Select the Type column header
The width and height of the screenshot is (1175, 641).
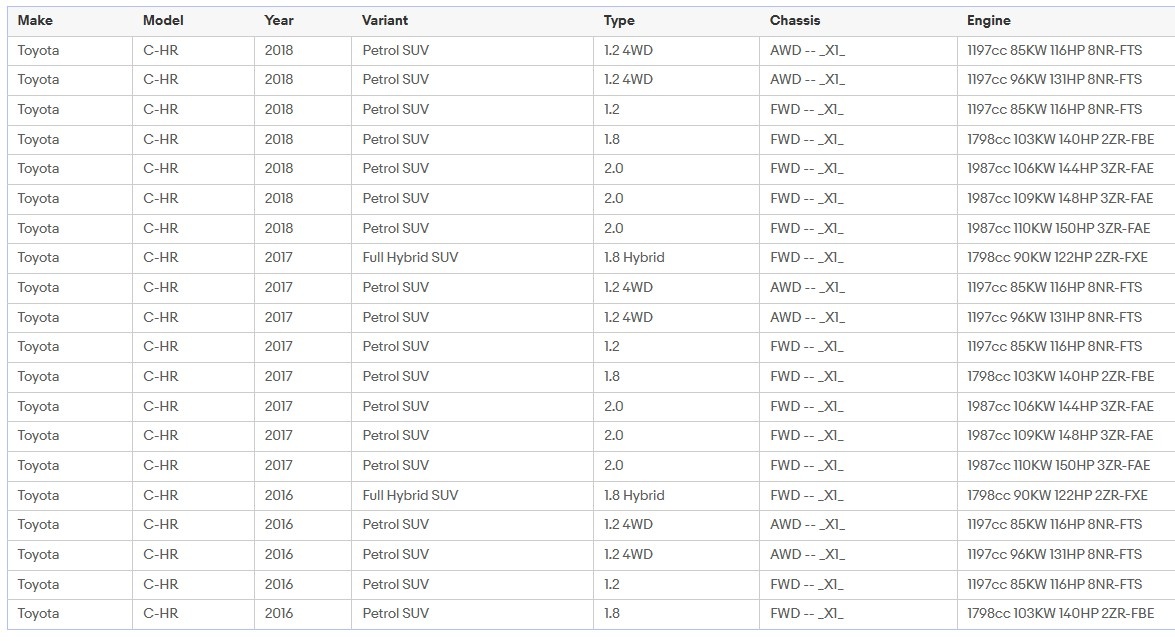[619, 20]
